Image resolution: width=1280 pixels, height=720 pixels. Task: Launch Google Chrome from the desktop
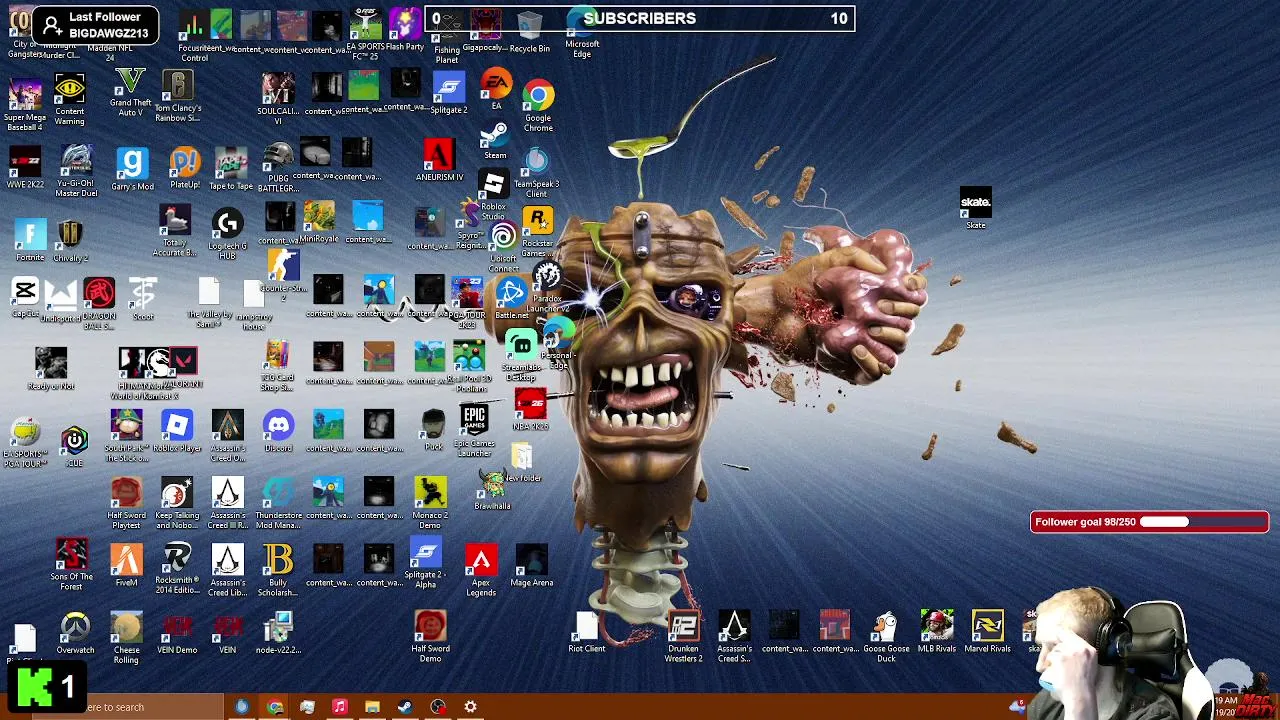538,106
